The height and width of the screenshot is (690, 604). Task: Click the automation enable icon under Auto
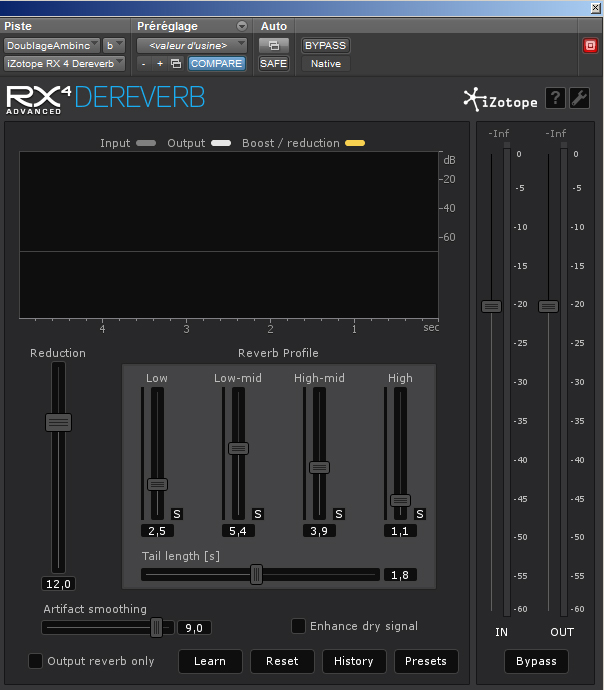274,45
